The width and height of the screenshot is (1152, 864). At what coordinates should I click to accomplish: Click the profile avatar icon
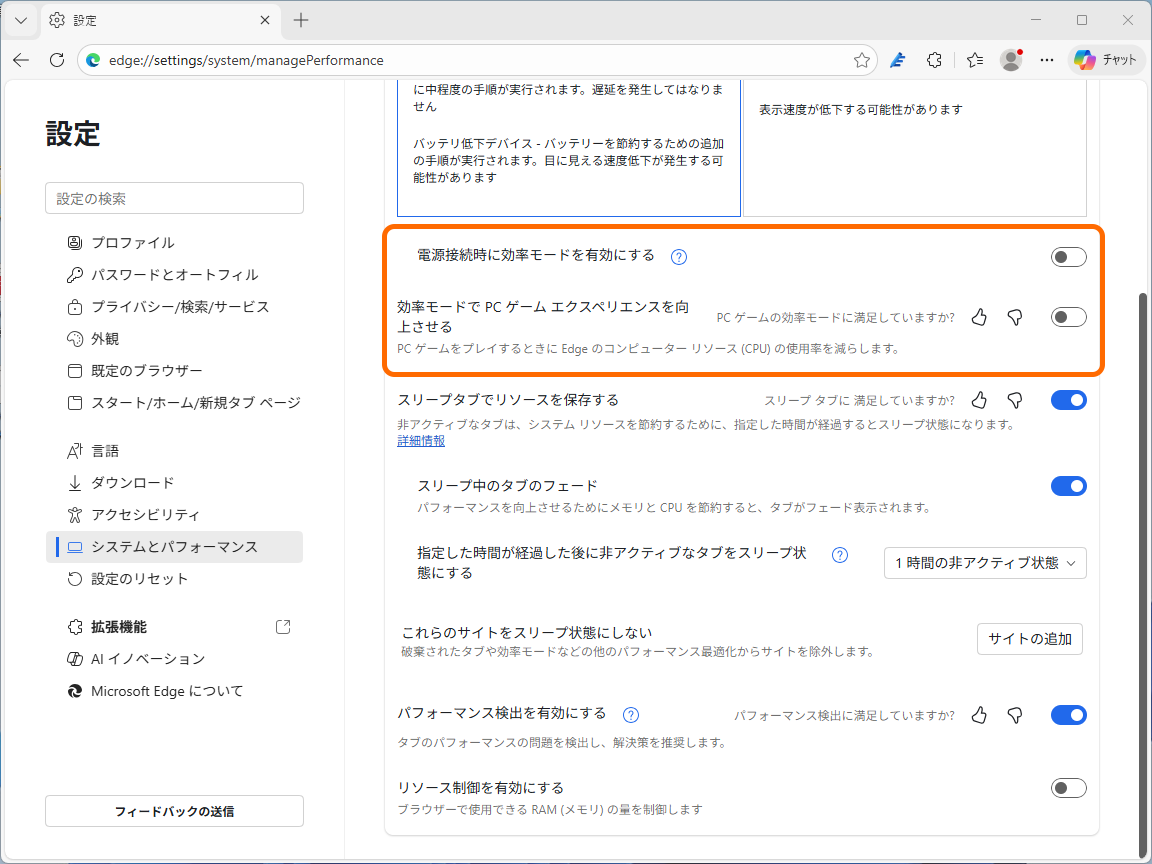[x=1010, y=60]
